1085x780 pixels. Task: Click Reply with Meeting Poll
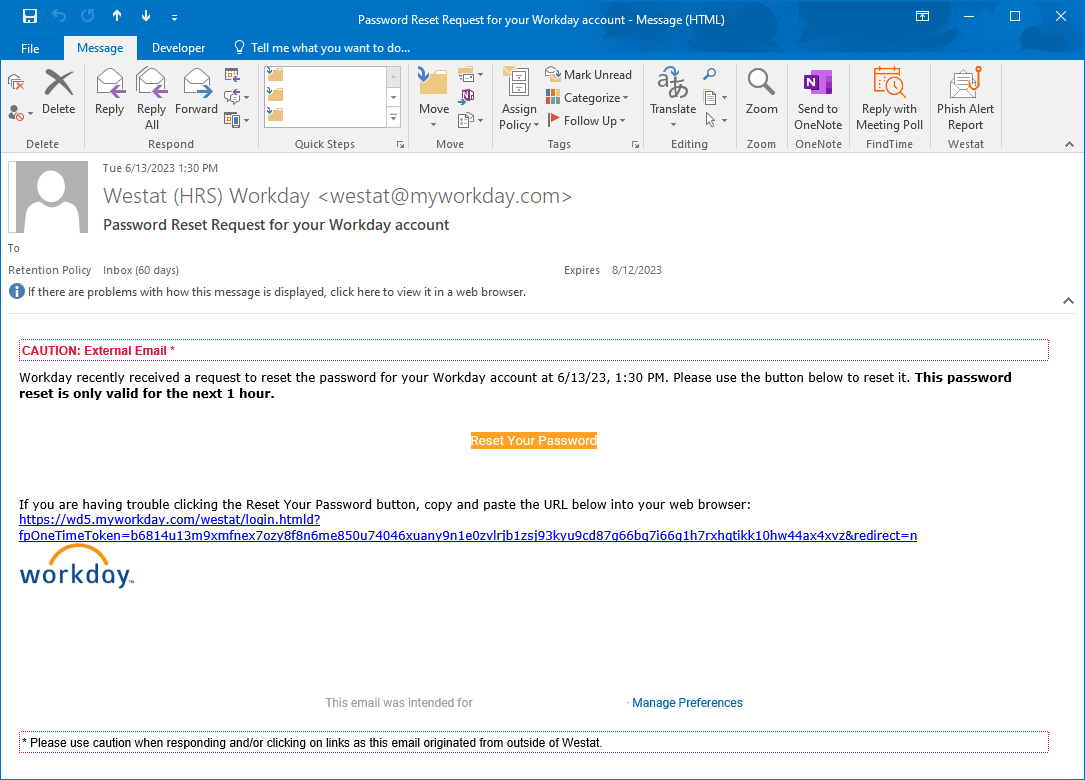tap(889, 99)
